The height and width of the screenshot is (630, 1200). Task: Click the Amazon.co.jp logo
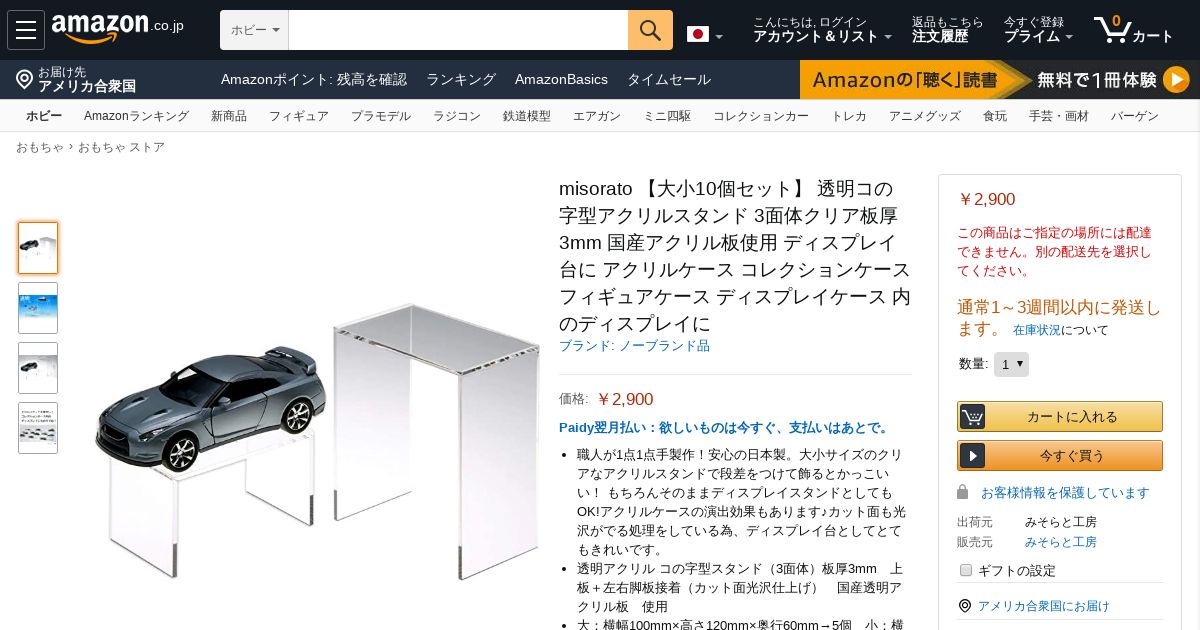(x=118, y=29)
